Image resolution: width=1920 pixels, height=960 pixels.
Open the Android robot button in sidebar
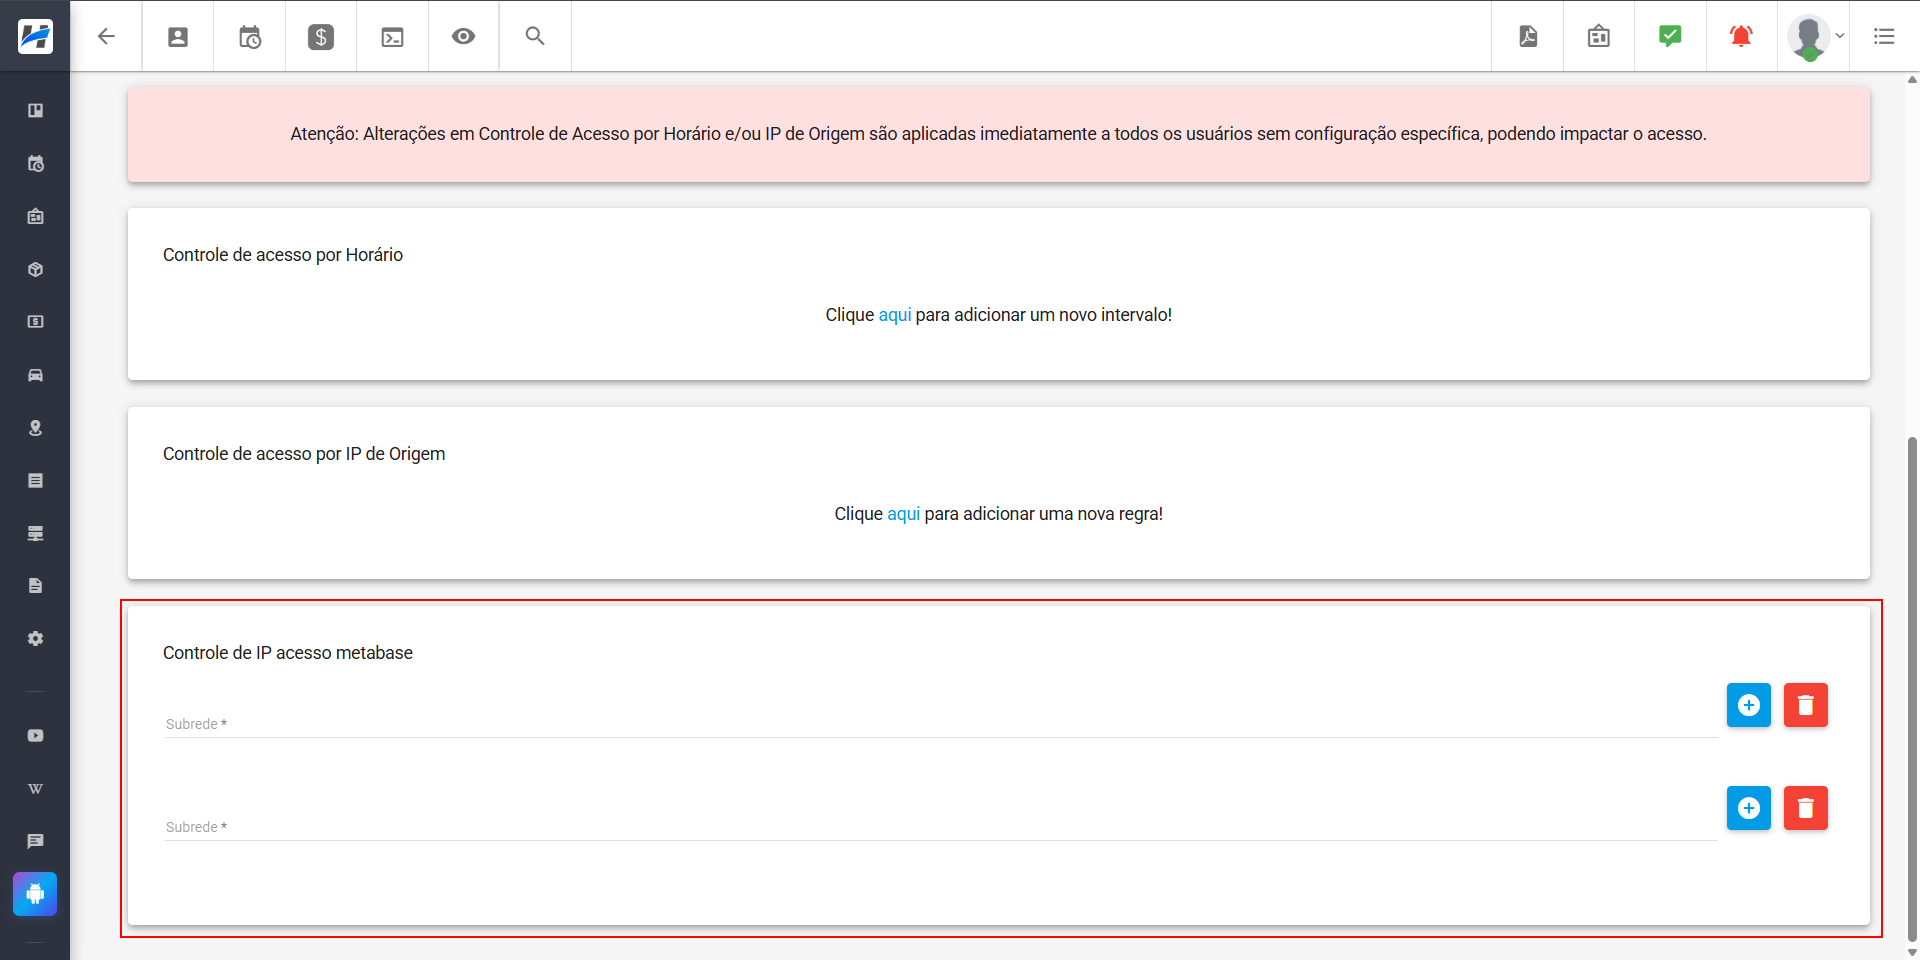(35, 894)
